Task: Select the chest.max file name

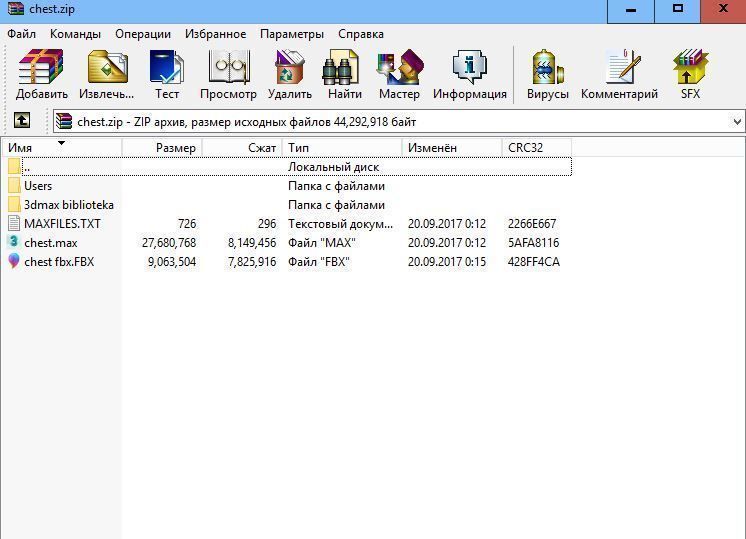Action: pos(51,243)
